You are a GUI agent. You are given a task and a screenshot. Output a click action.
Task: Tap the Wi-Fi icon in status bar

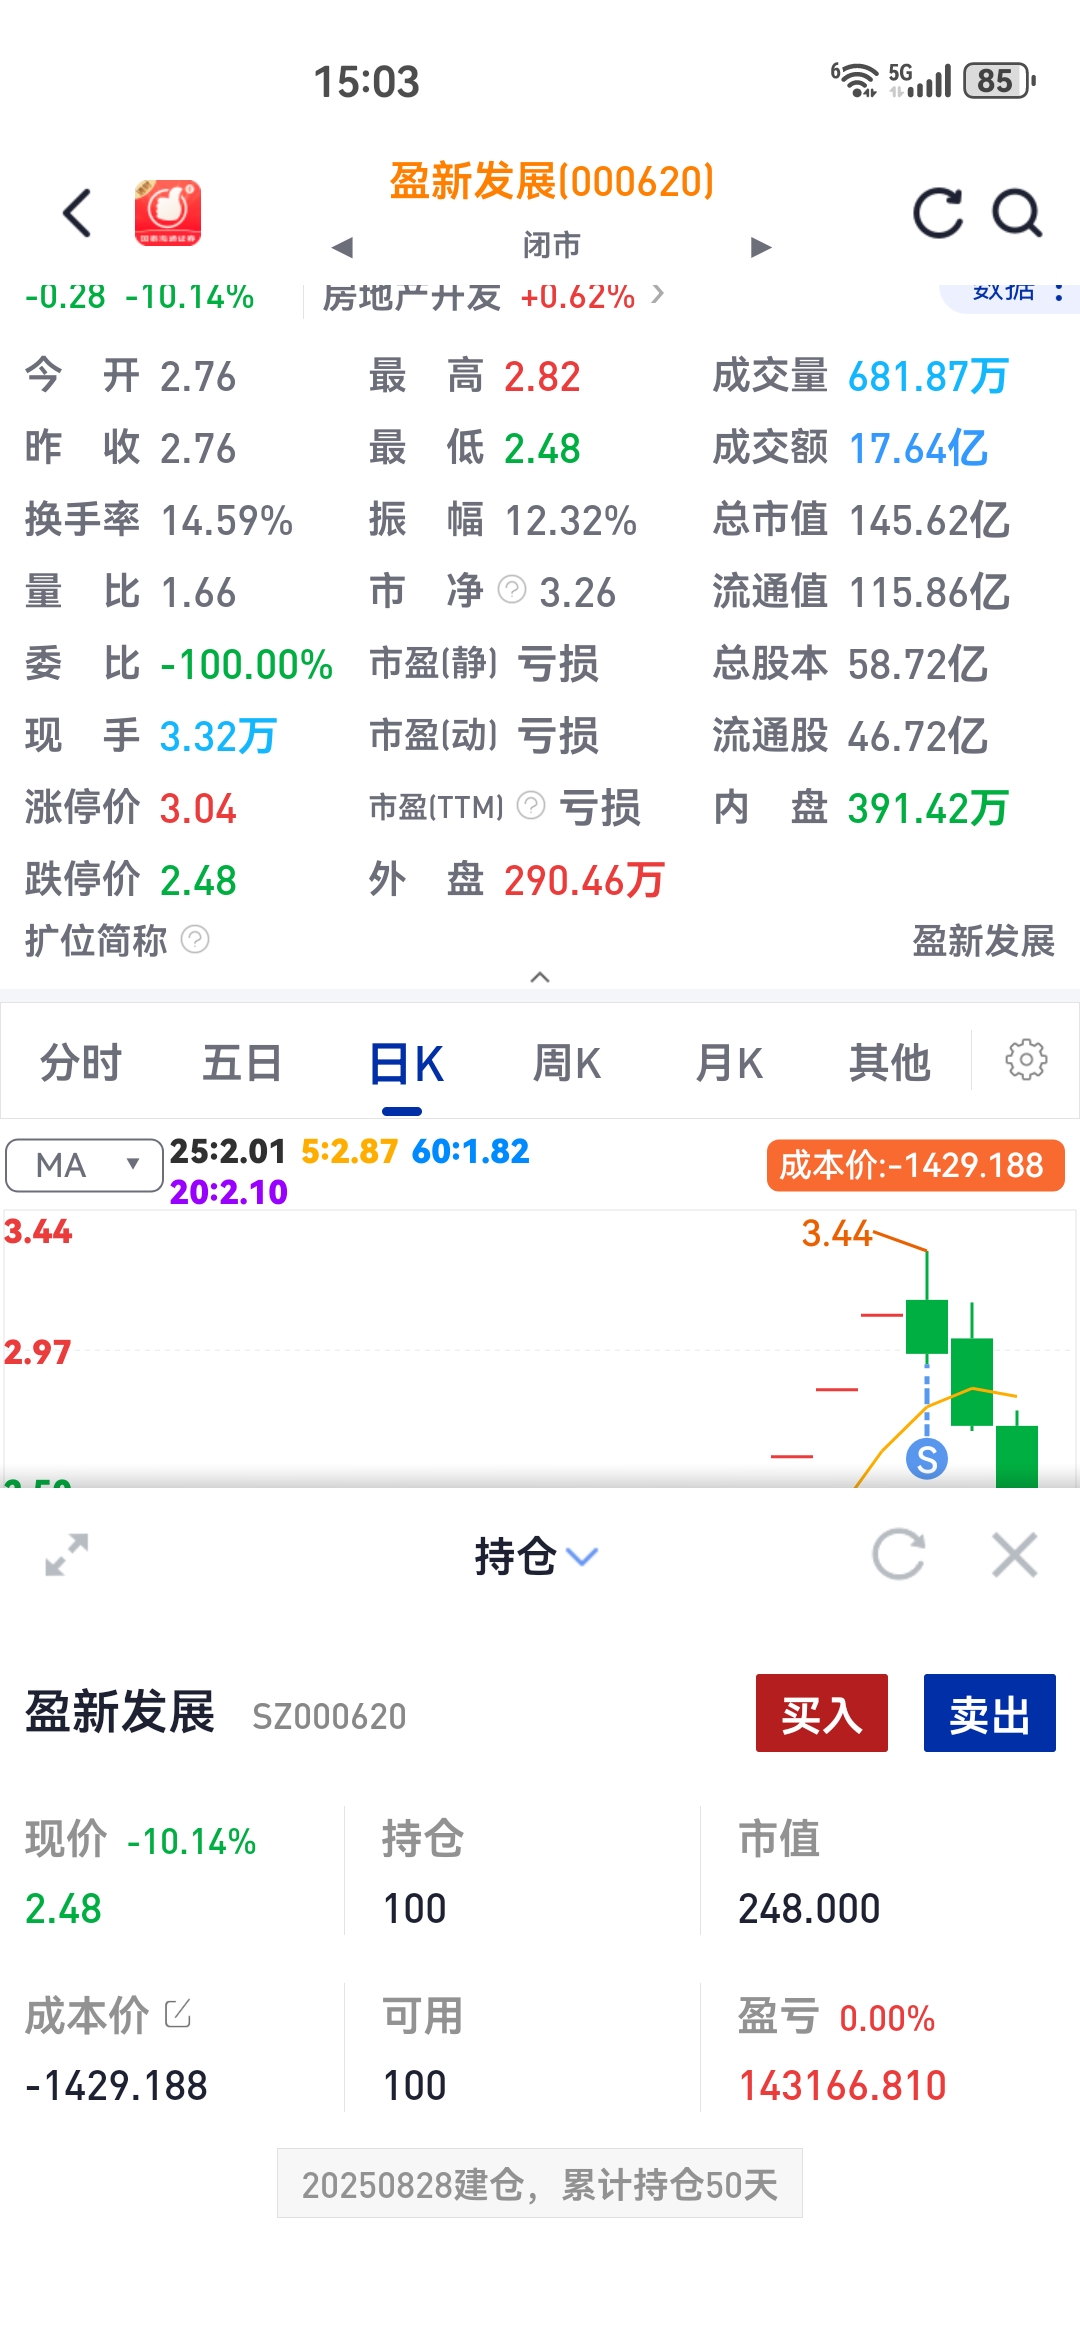855,80
